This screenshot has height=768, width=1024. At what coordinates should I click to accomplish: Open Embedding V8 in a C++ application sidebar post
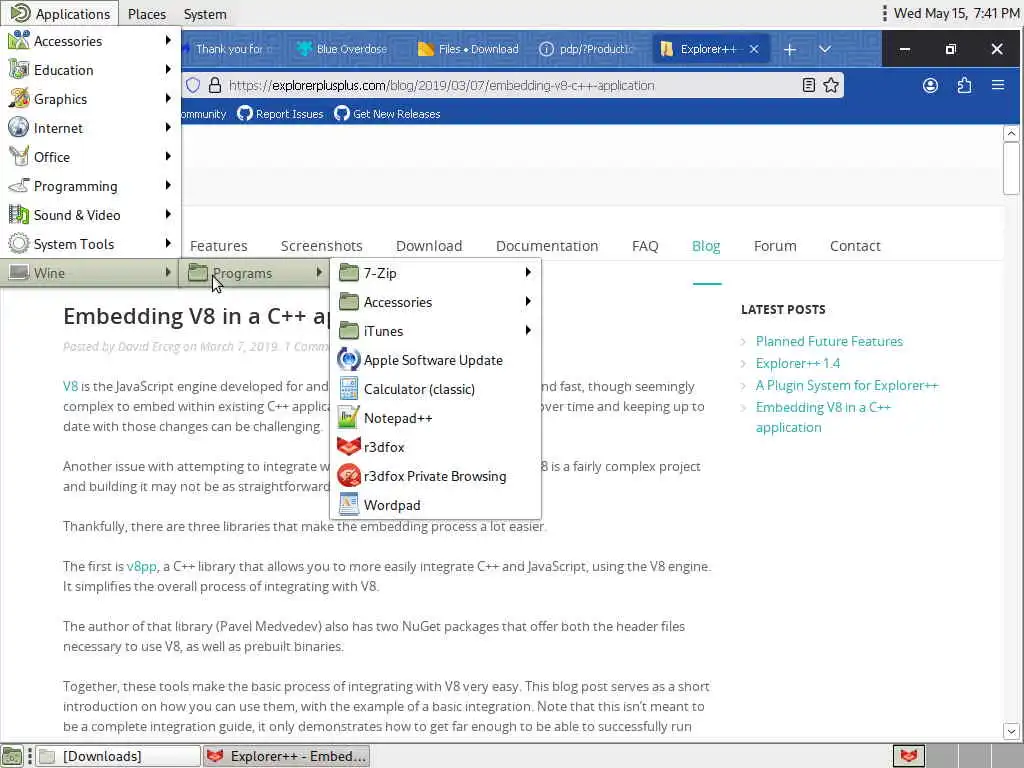[x=823, y=417]
